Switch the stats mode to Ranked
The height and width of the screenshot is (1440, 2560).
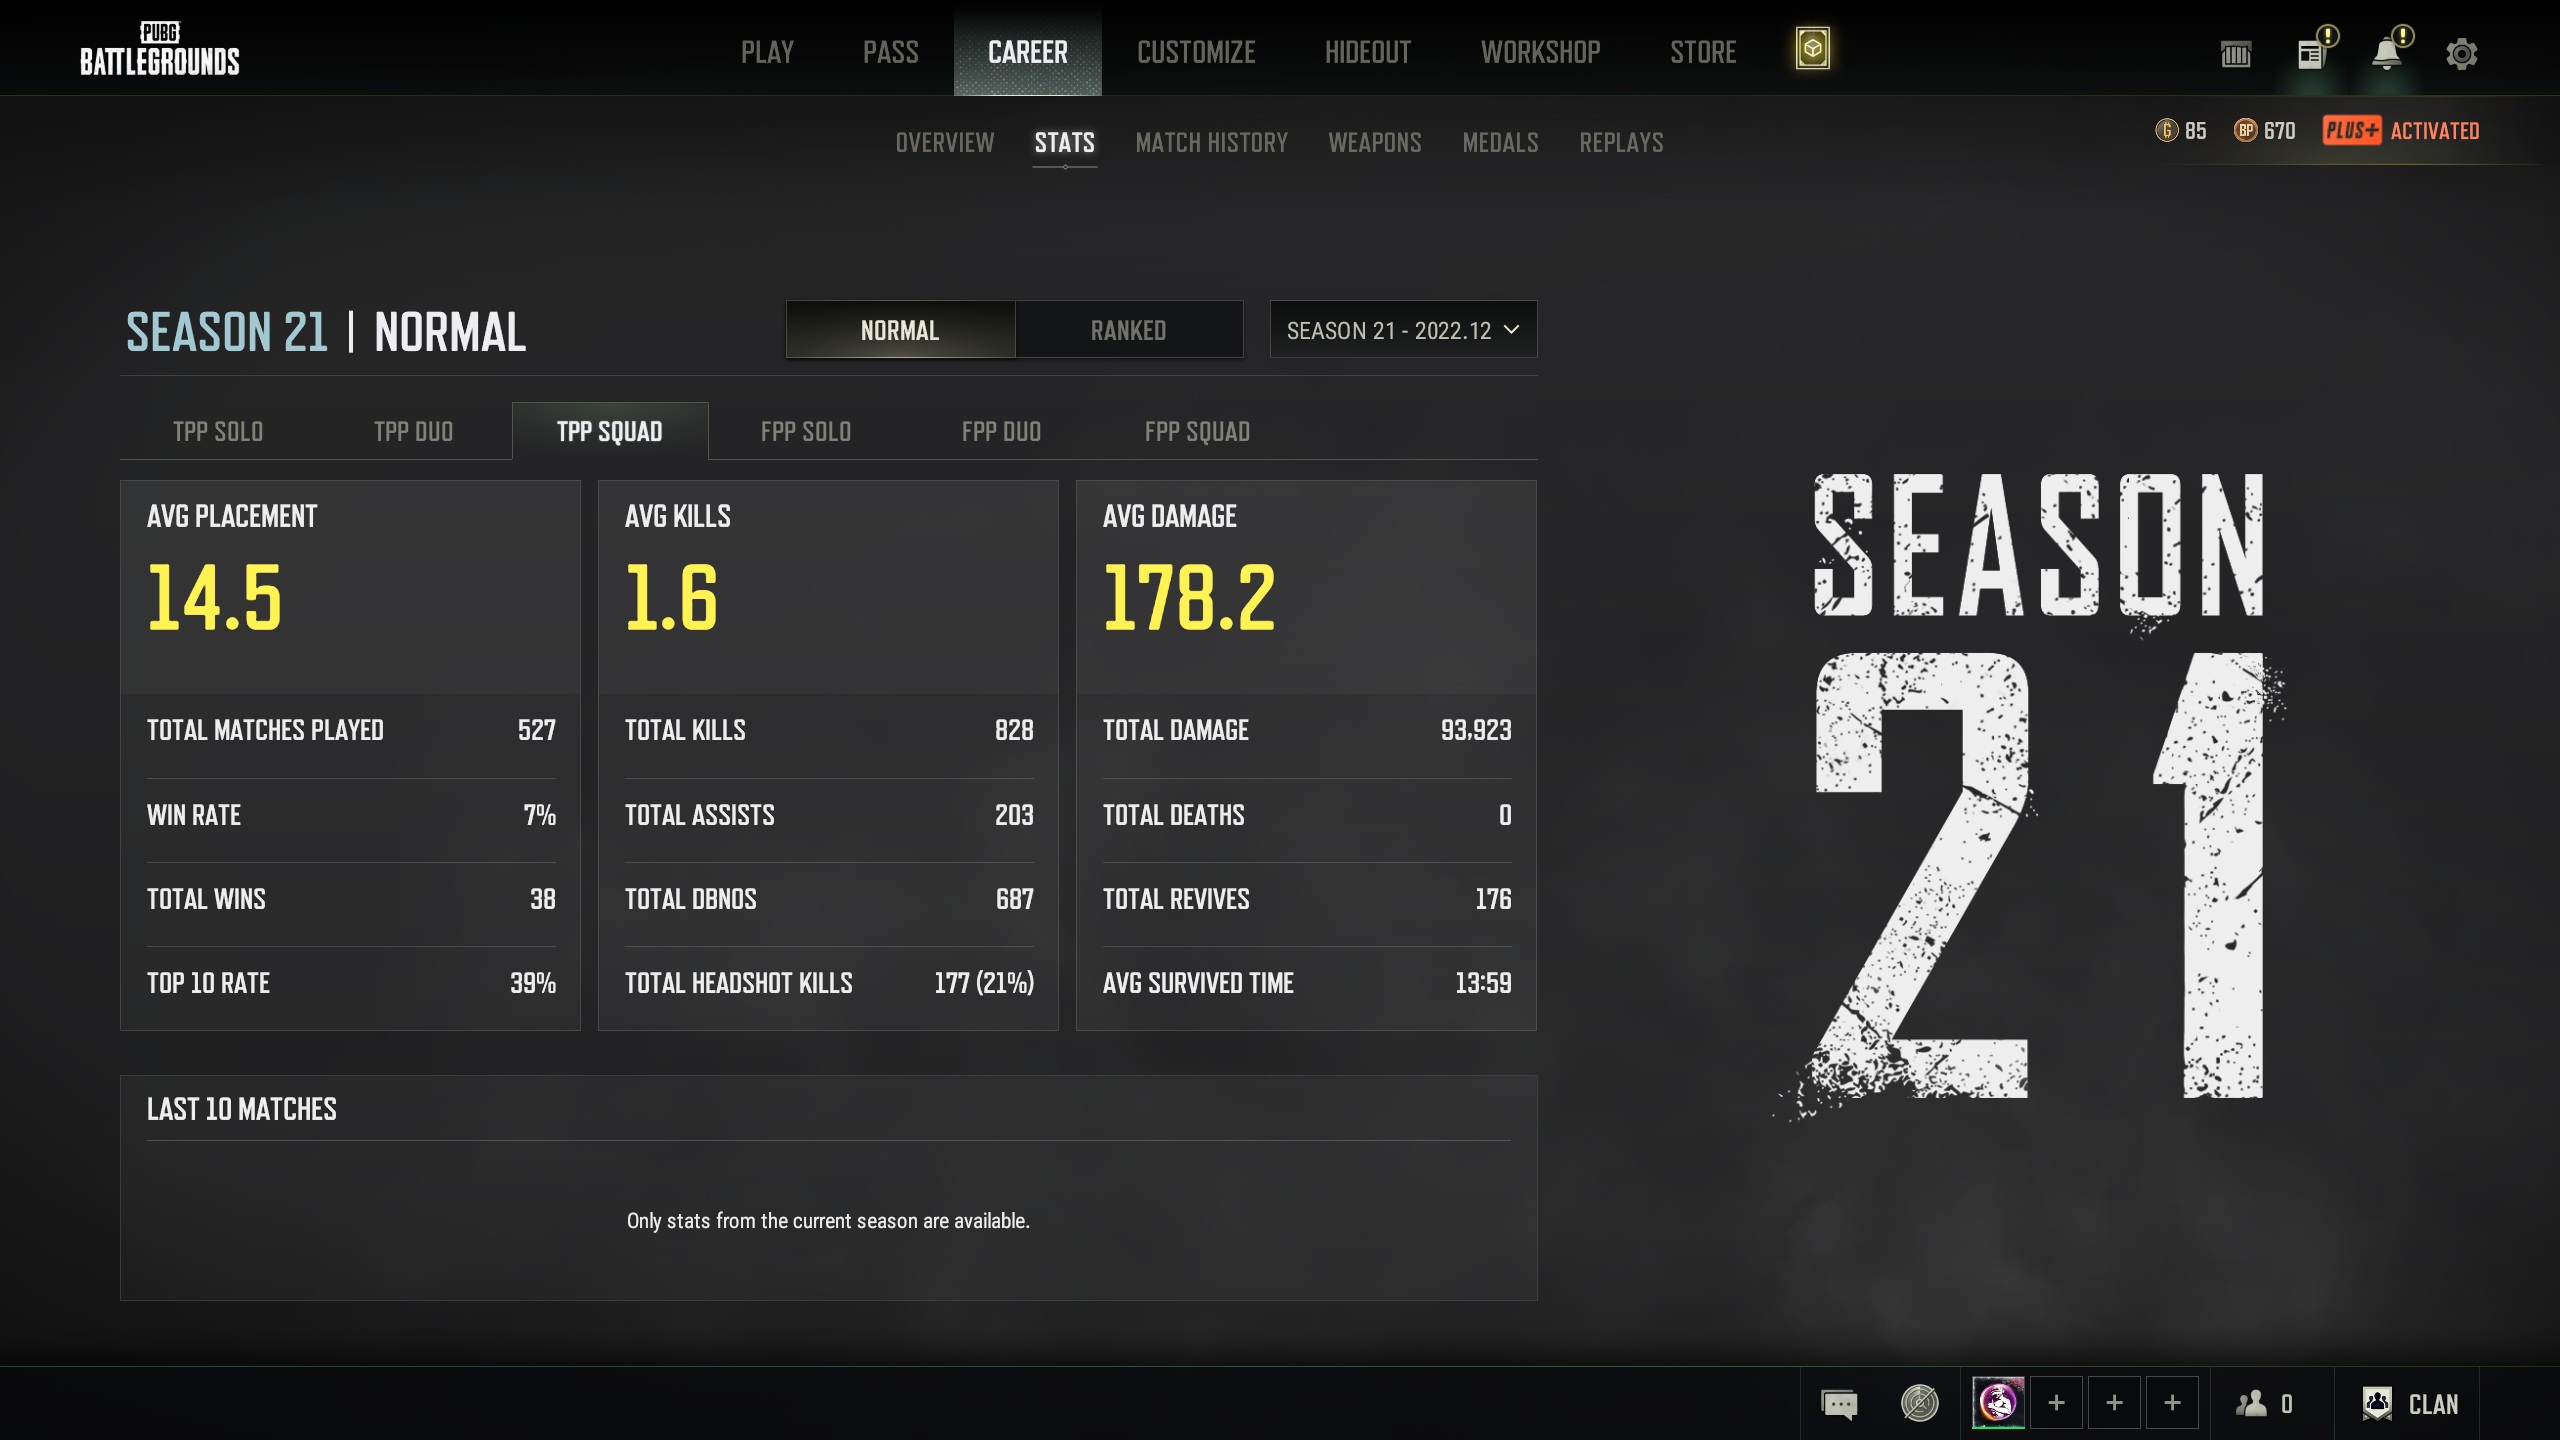(x=1128, y=330)
